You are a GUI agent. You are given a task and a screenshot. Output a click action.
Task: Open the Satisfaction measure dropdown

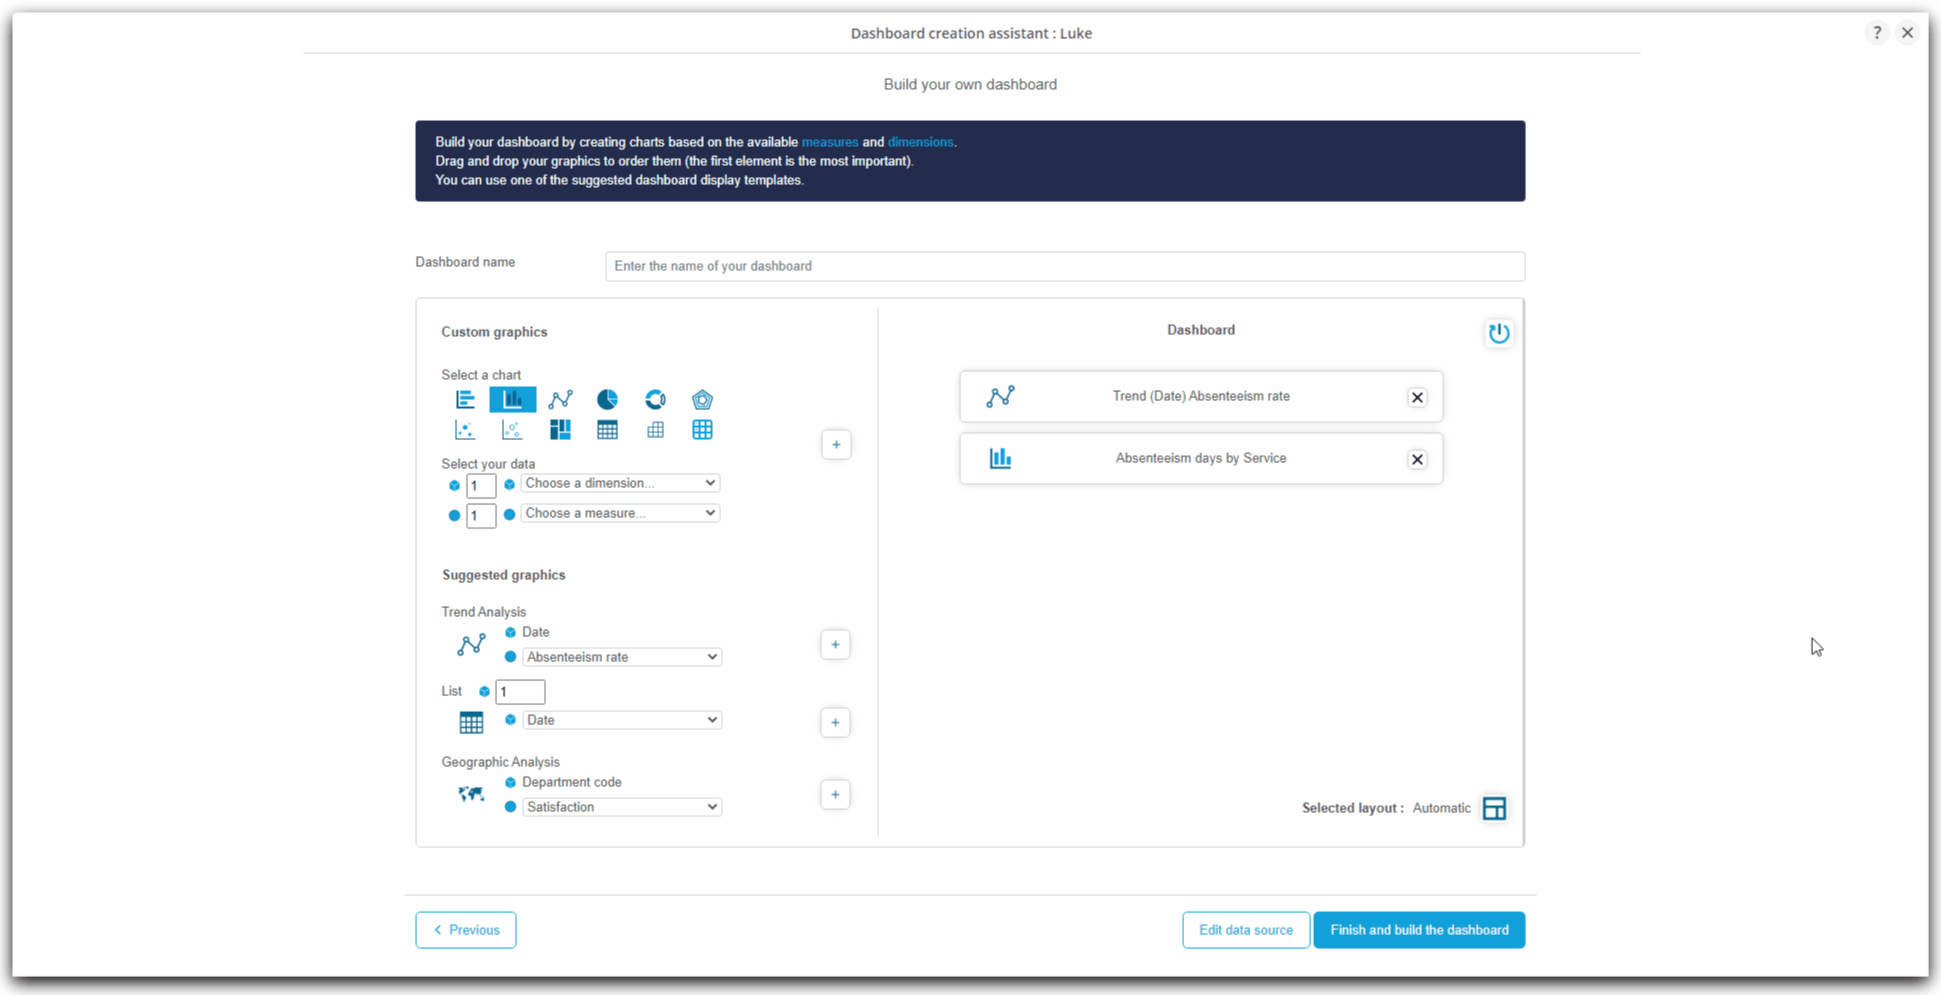[x=622, y=807]
